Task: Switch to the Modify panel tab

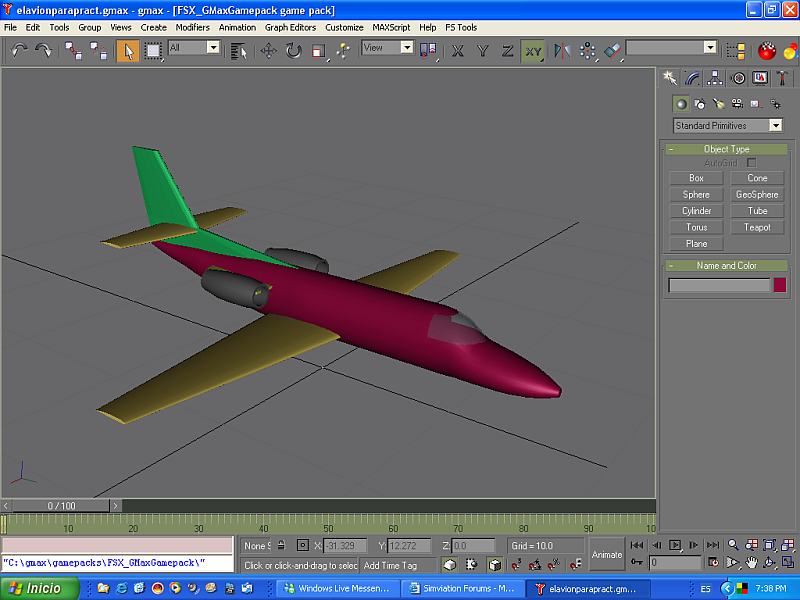Action: click(x=693, y=78)
